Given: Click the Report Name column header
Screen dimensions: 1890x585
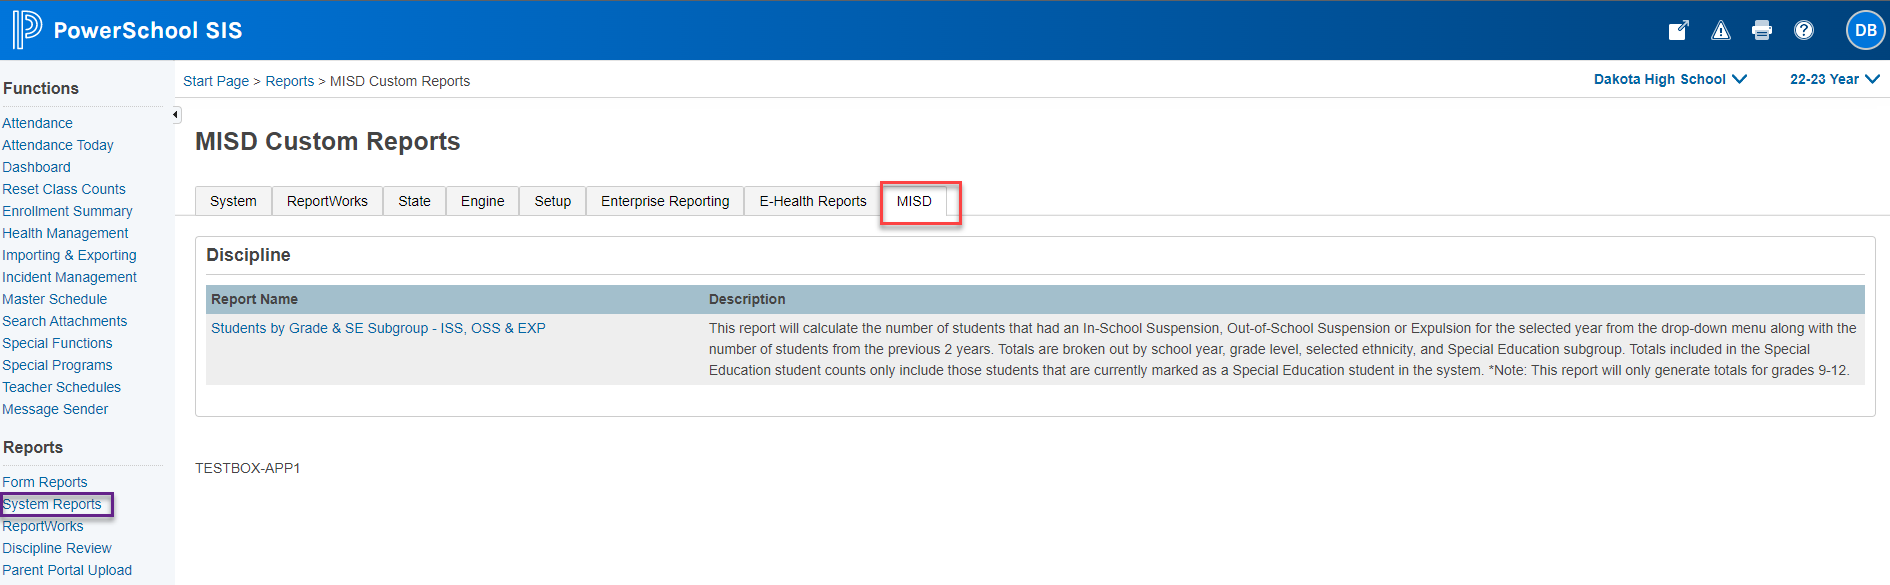Looking at the screenshot, I should [254, 299].
